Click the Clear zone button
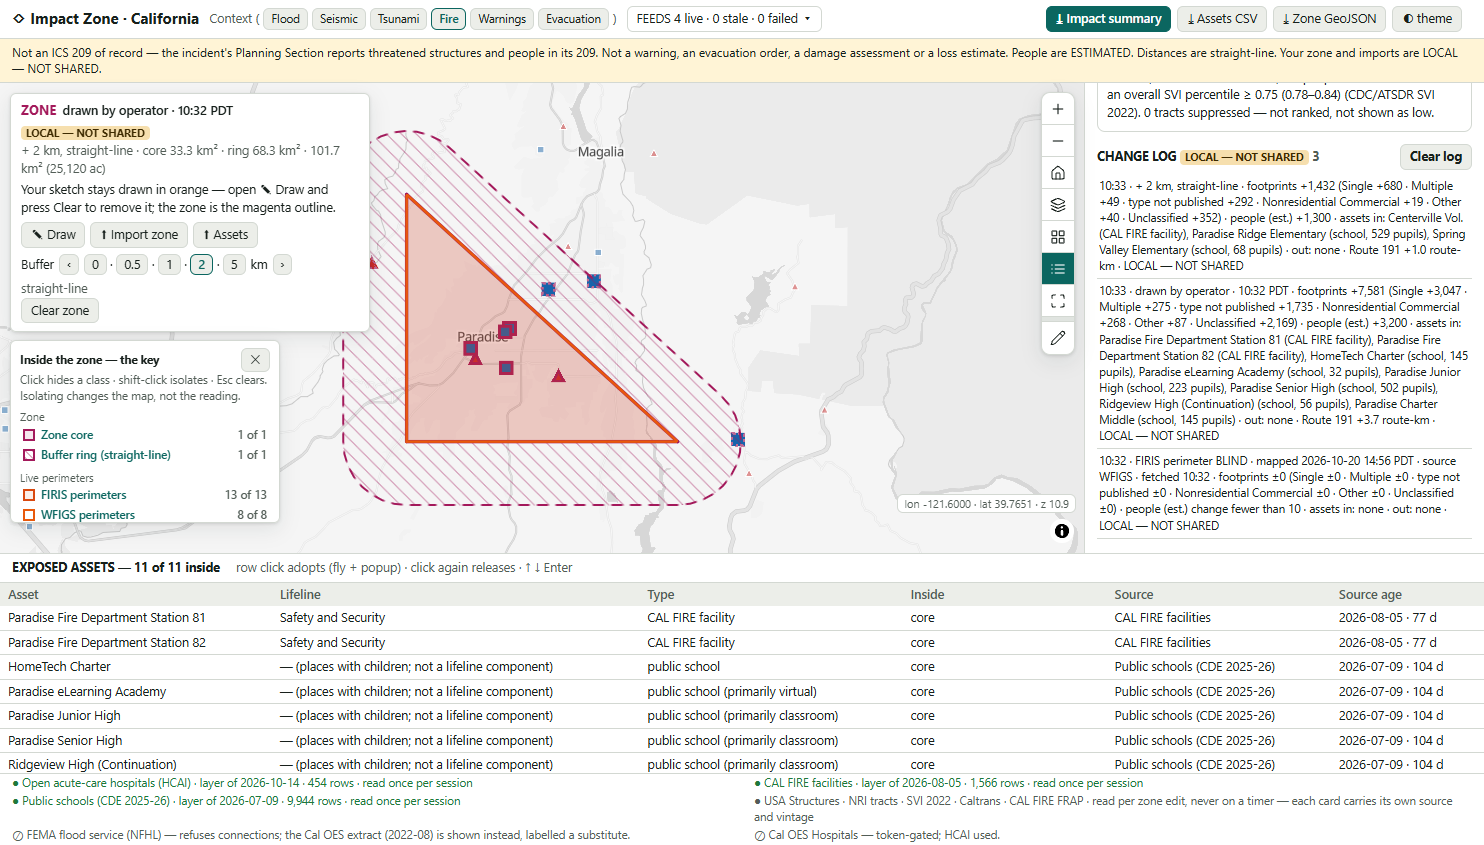 (x=60, y=311)
